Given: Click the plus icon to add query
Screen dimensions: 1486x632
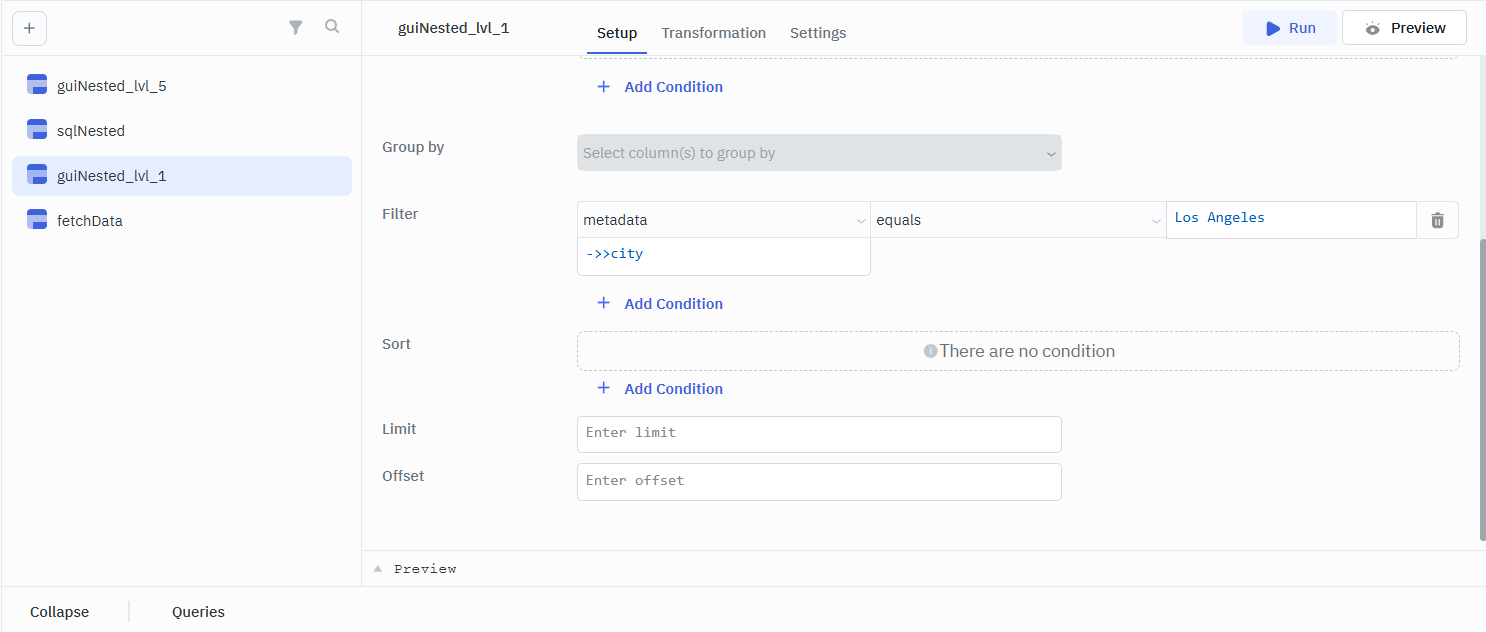Looking at the screenshot, I should 29,28.
